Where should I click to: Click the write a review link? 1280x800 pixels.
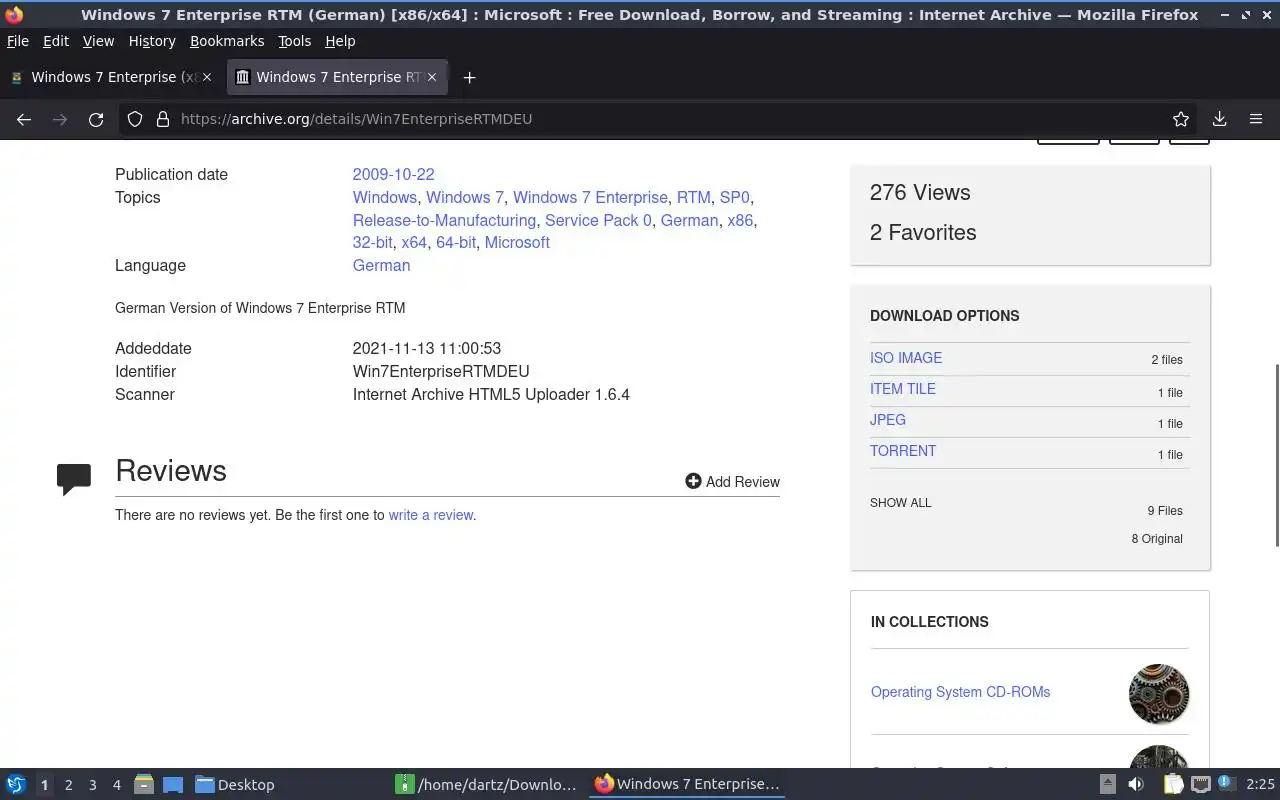431,515
